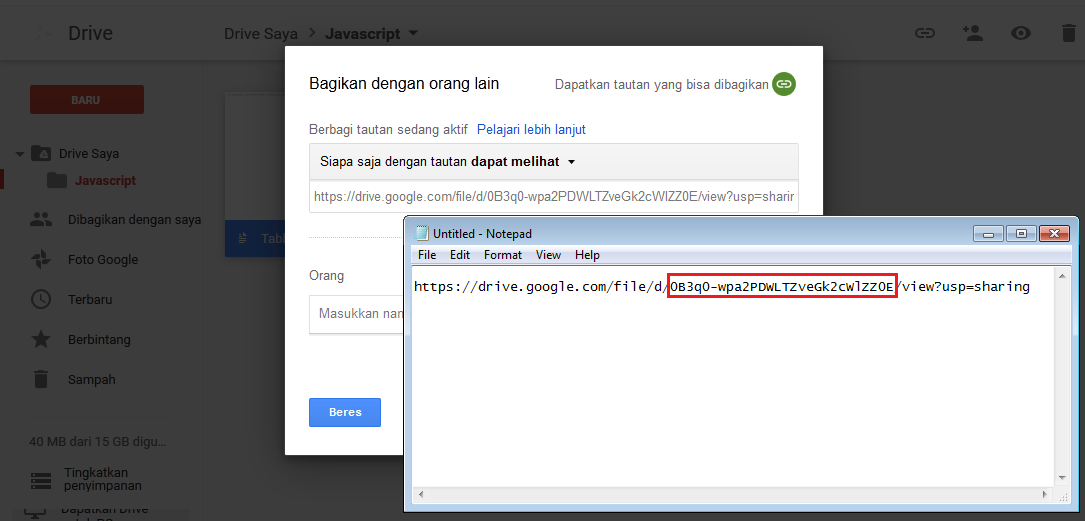Click the Pelajari lebih lanjut link
This screenshot has height=521, width=1085.
(x=531, y=129)
